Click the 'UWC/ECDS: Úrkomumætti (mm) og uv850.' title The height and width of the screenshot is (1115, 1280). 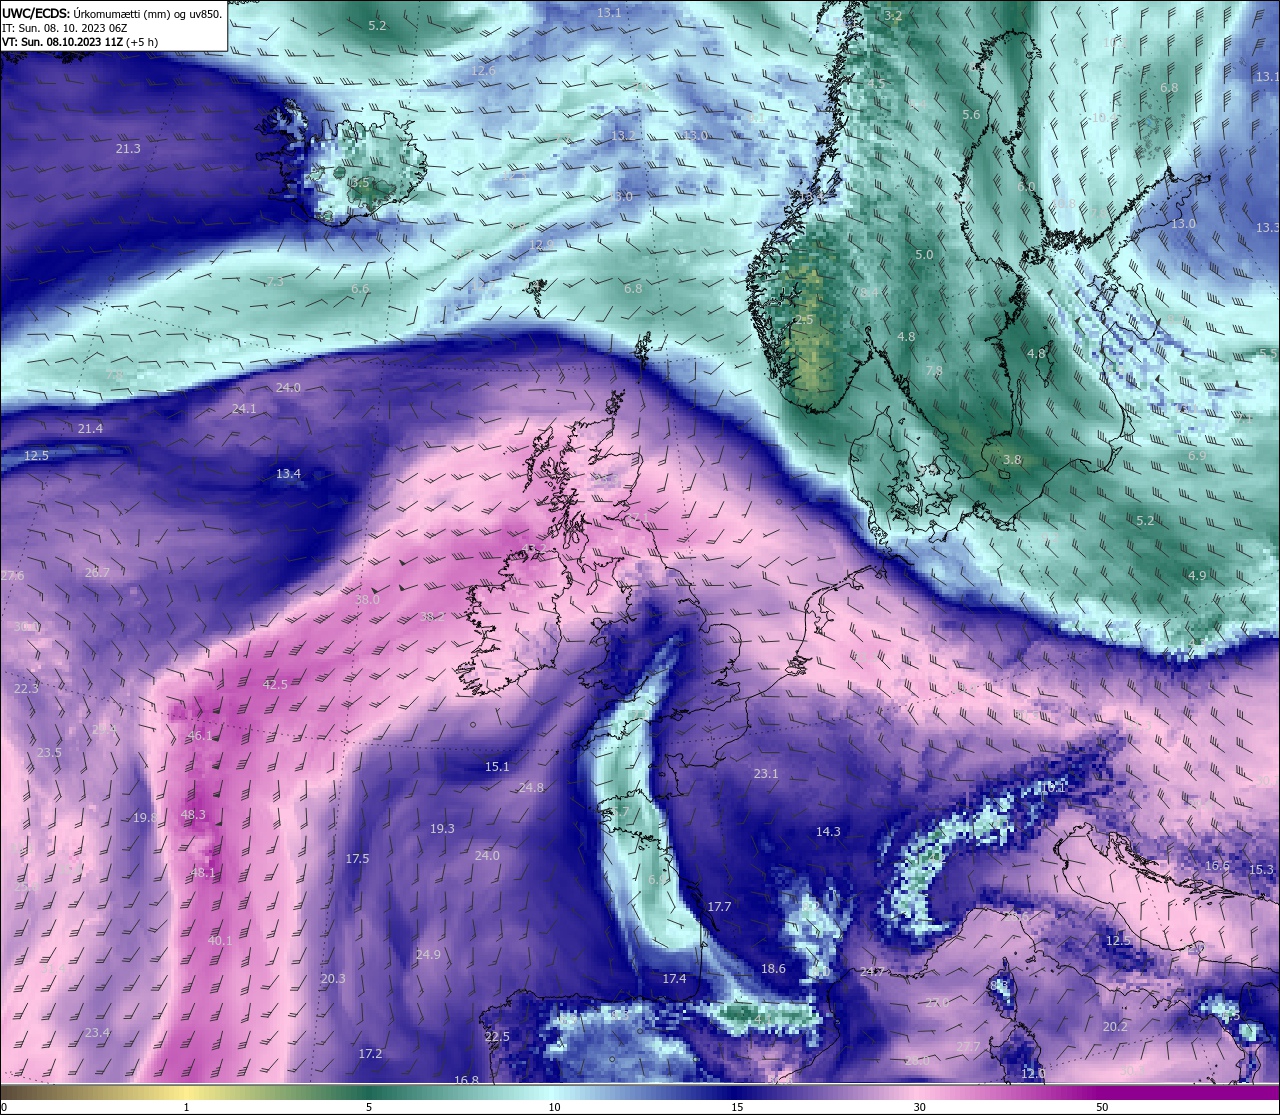pyautogui.click(x=112, y=13)
